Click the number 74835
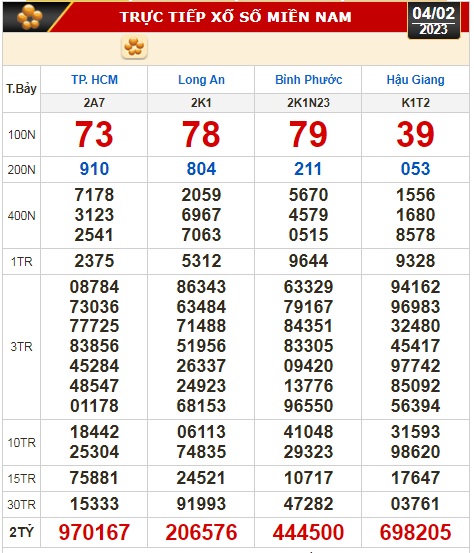Image resolution: width=474 pixels, height=553 pixels. click(201, 452)
